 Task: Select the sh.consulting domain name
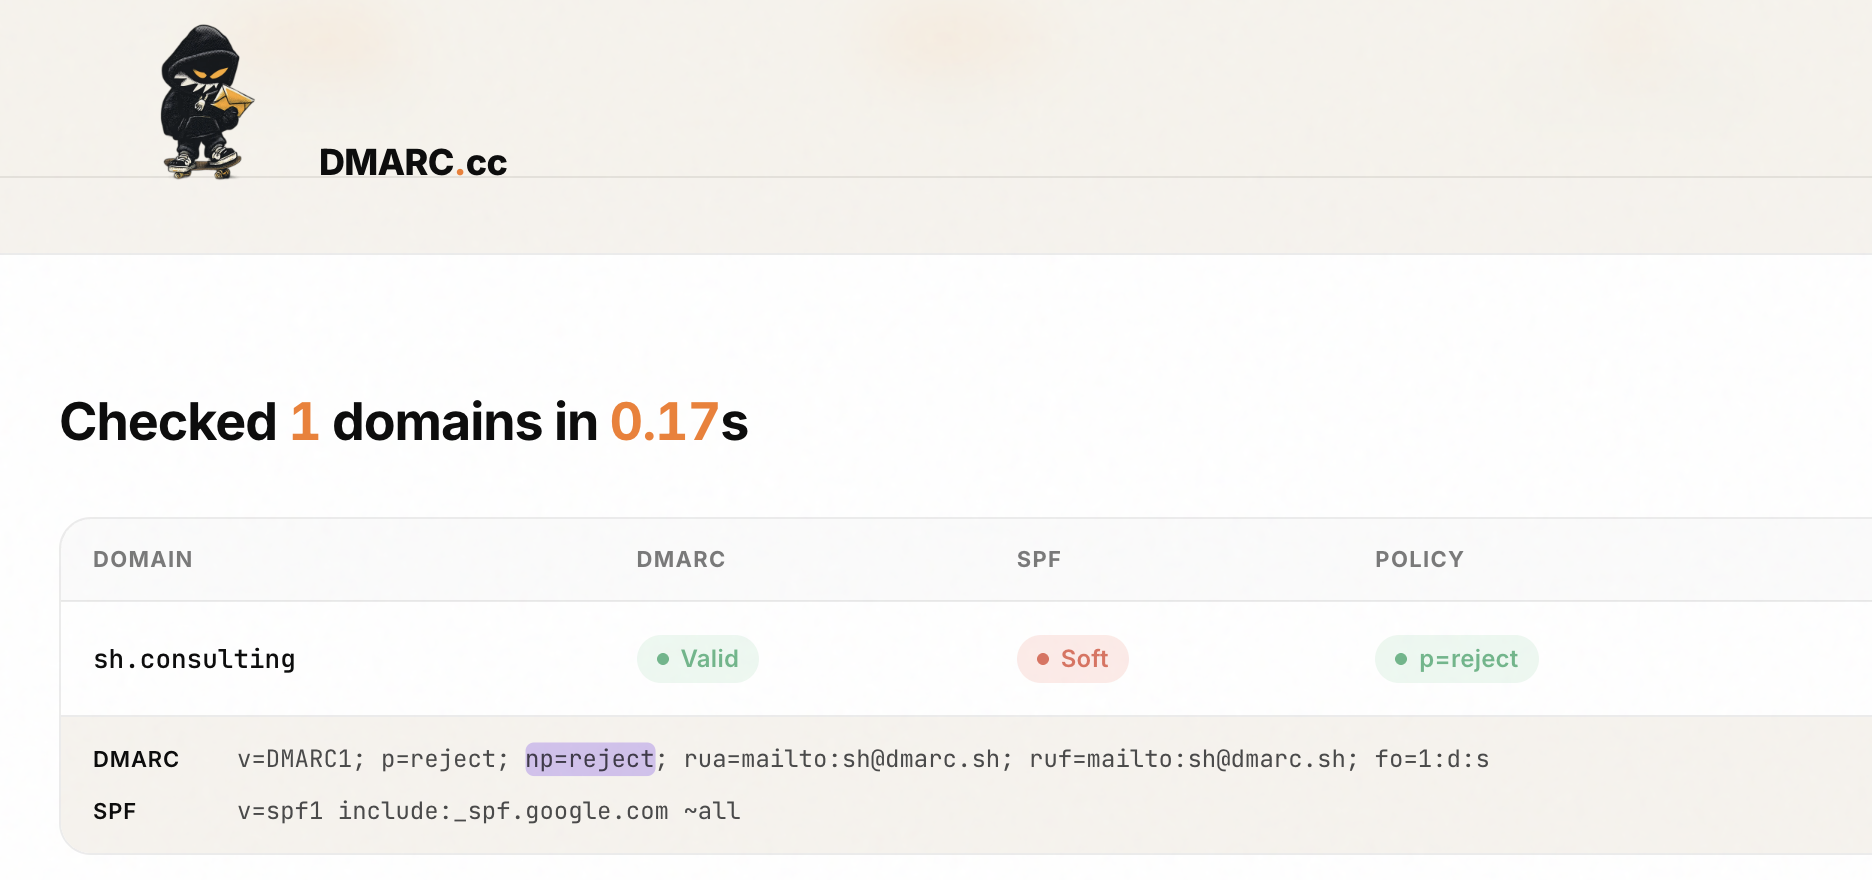194,660
